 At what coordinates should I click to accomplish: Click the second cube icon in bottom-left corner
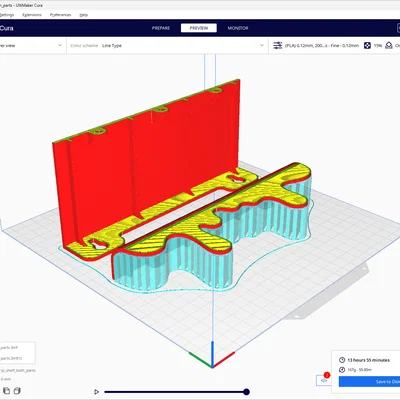[17, 391]
